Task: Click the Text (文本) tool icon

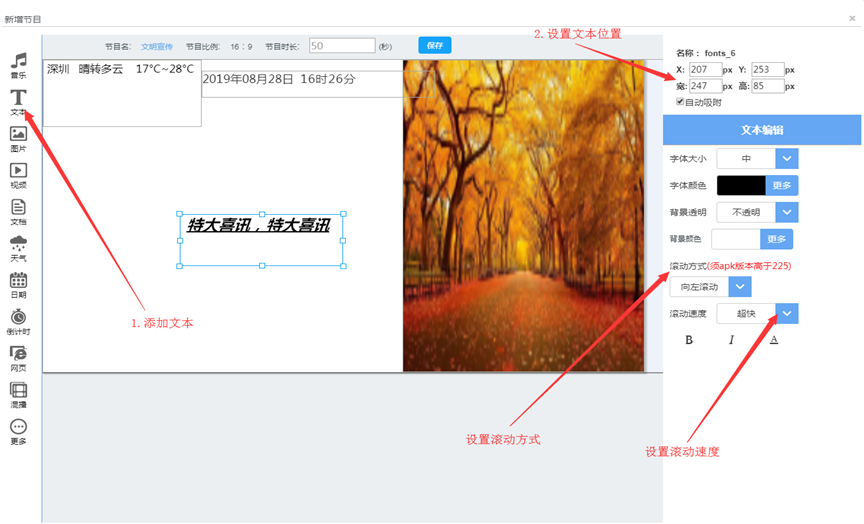Action: 18,100
